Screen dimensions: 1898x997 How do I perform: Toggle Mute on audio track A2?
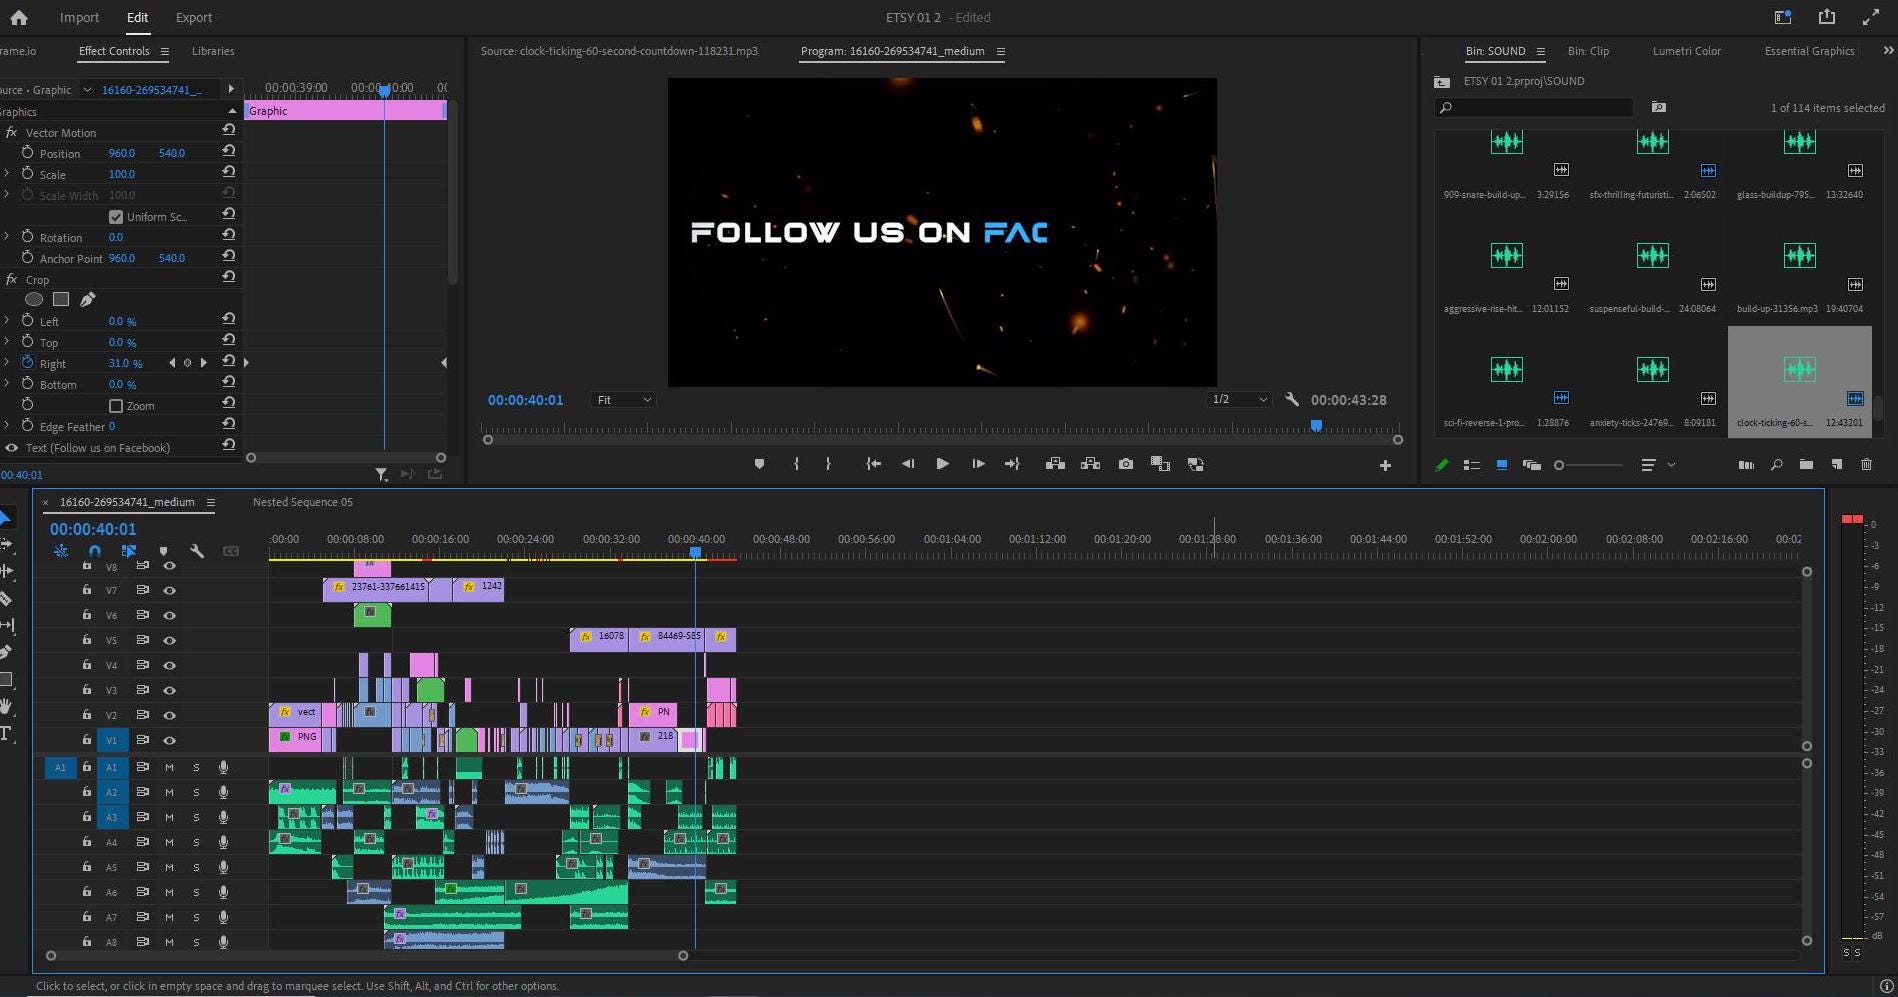tap(169, 792)
